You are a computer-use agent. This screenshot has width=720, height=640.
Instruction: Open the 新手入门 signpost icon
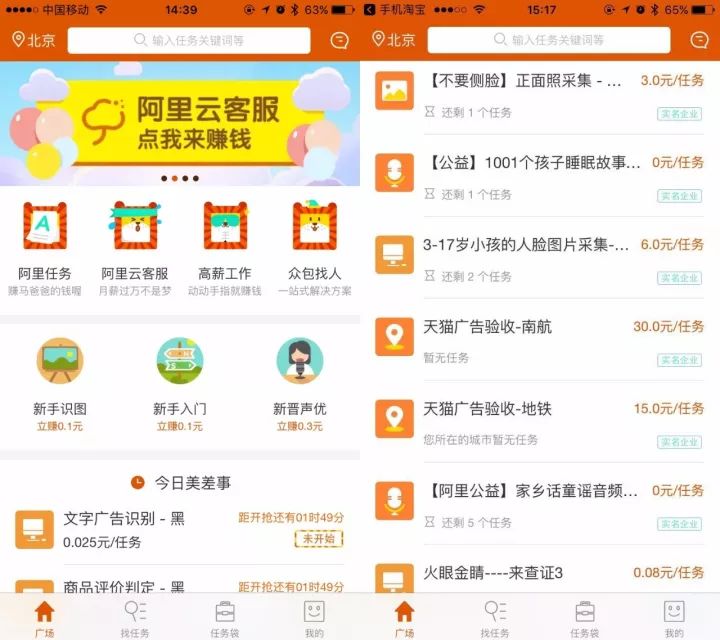pyautogui.click(x=180, y=360)
